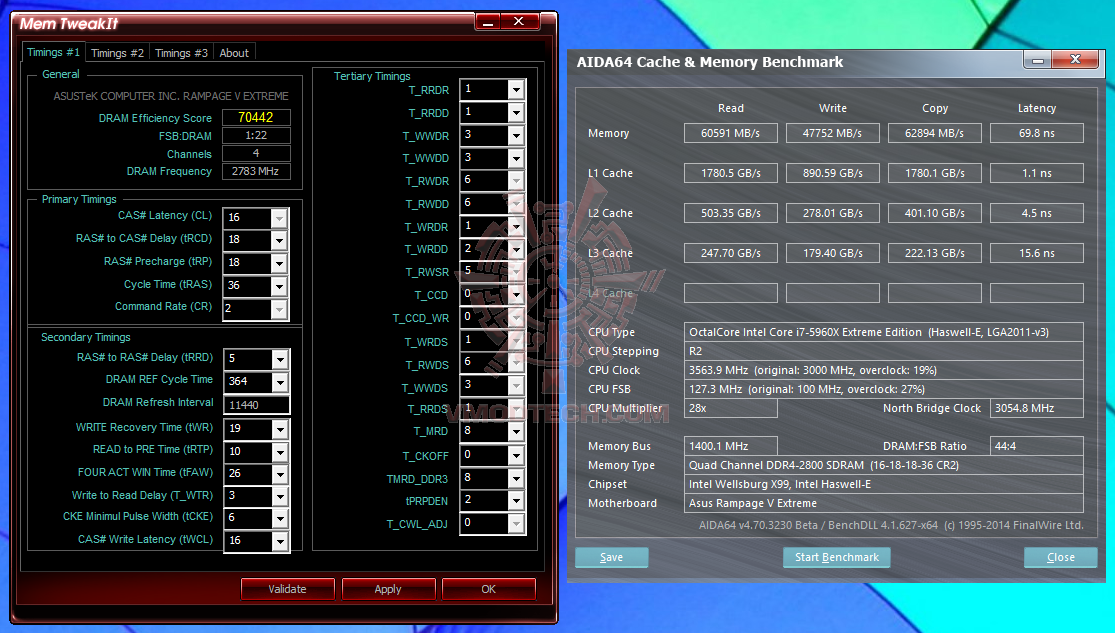
Task: Click the Close button in AIDA64 window
Action: (1061, 558)
